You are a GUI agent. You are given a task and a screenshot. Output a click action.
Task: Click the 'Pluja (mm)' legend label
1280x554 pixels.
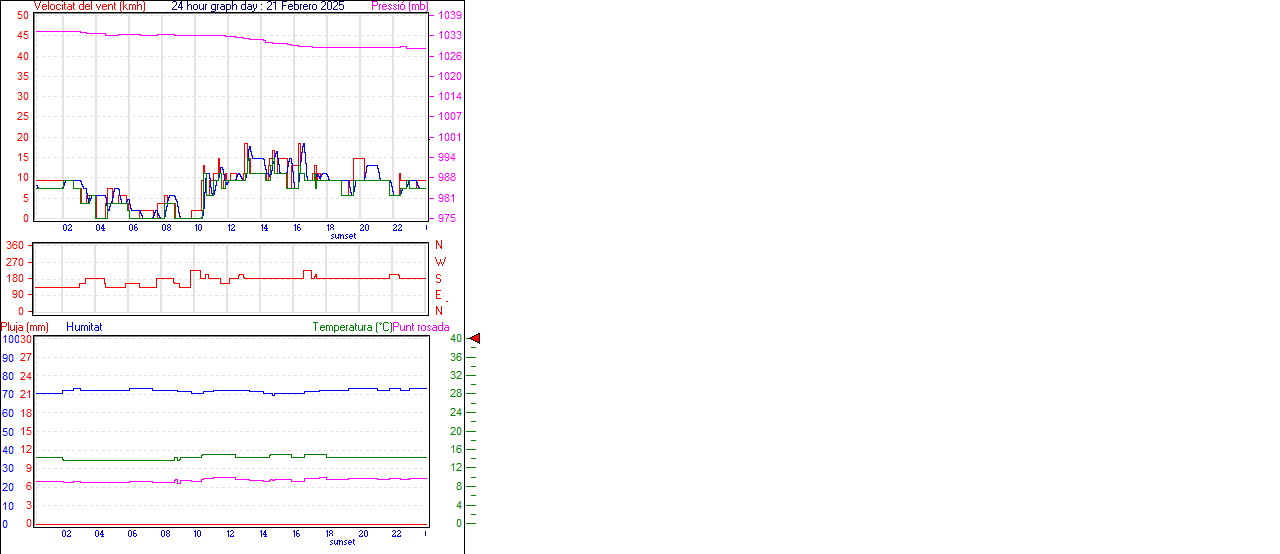pyautogui.click(x=25, y=327)
